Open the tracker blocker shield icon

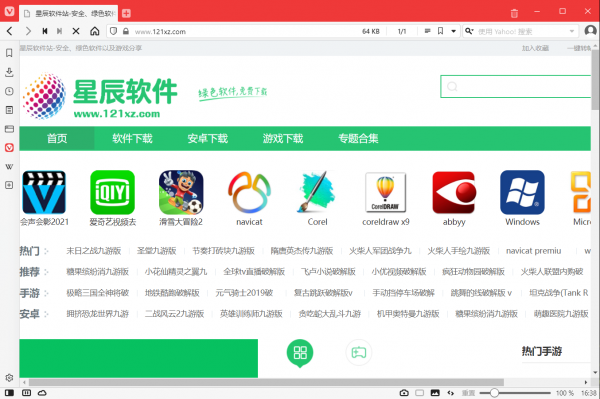pyautogui.click(x=113, y=31)
